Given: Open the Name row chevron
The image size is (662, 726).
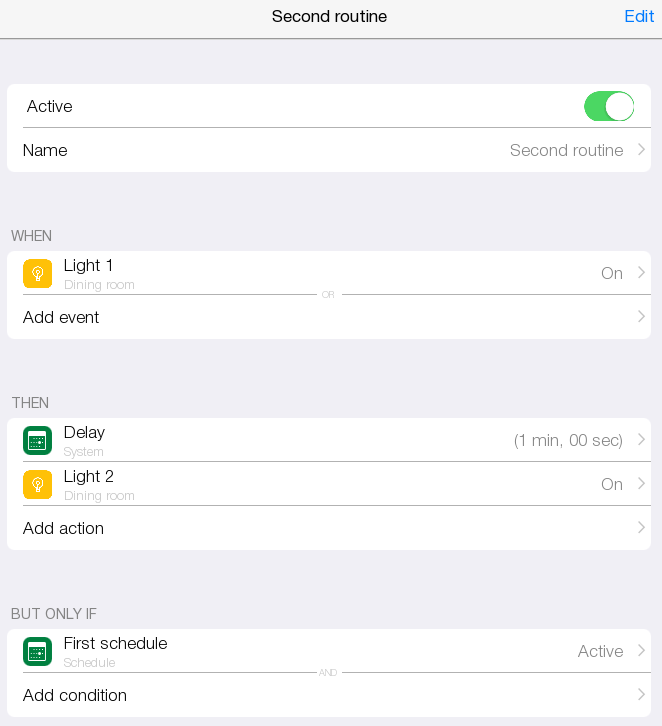Looking at the screenshot, I should coord(641,150).
